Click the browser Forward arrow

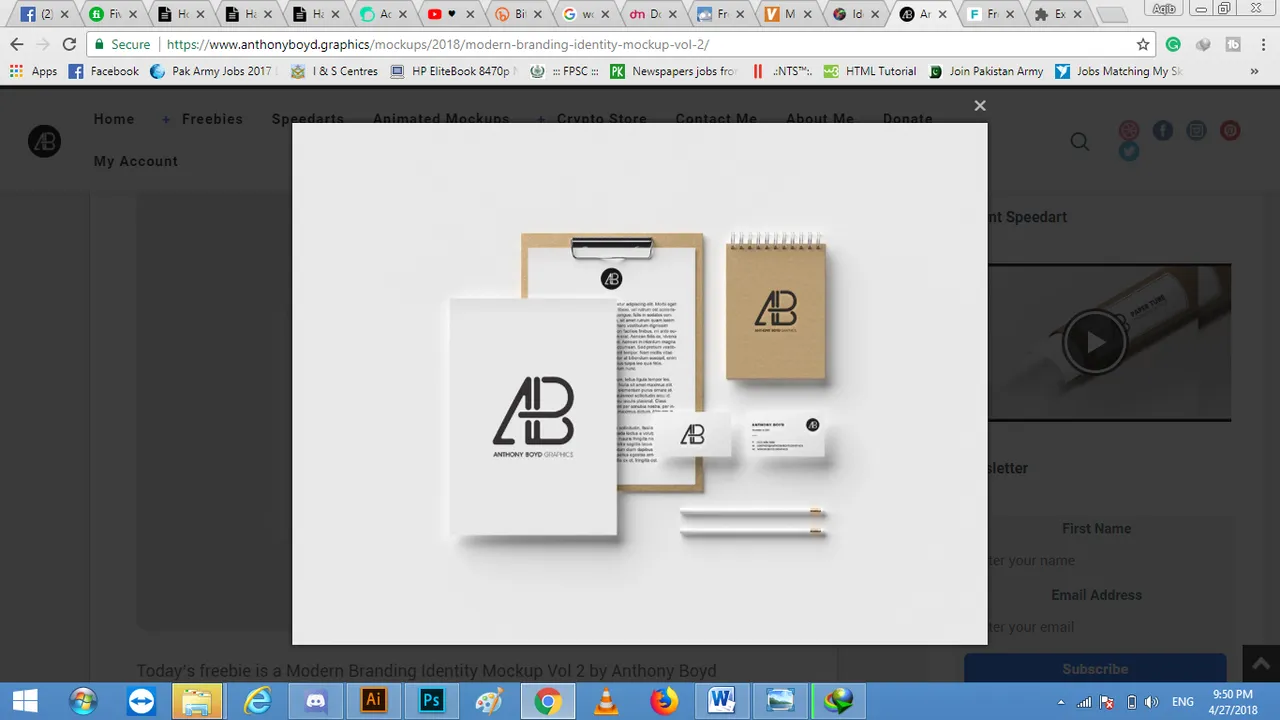pos(42,44)
